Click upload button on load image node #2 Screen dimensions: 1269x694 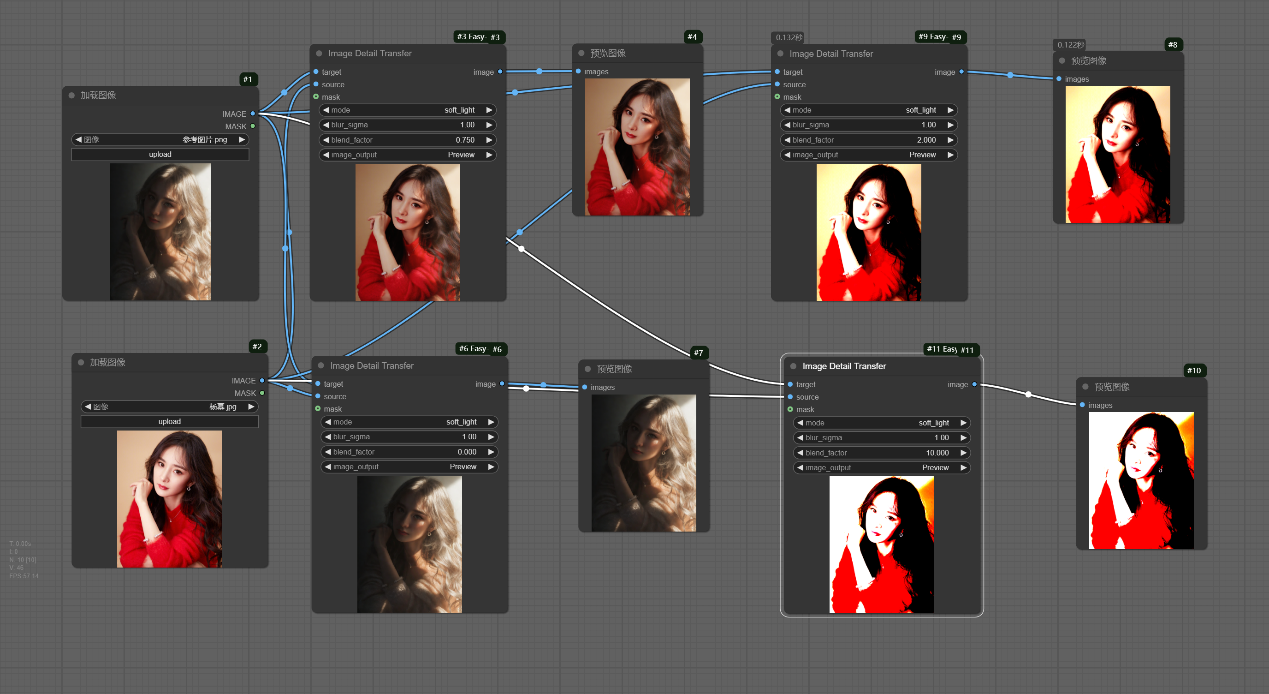[x=169, y=422]
